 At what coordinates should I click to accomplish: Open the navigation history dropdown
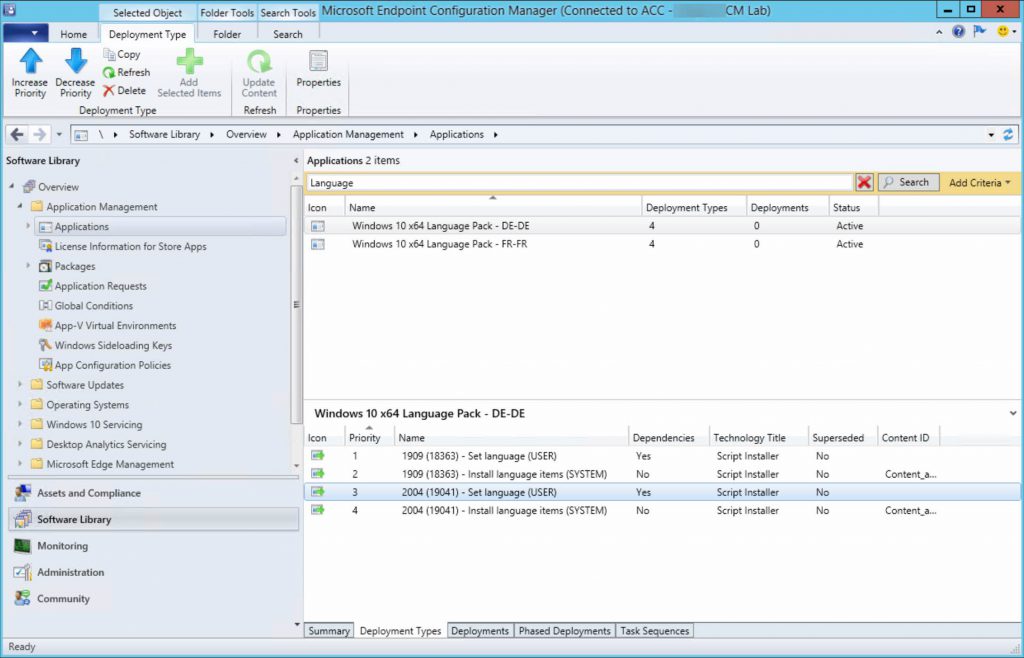59,134
